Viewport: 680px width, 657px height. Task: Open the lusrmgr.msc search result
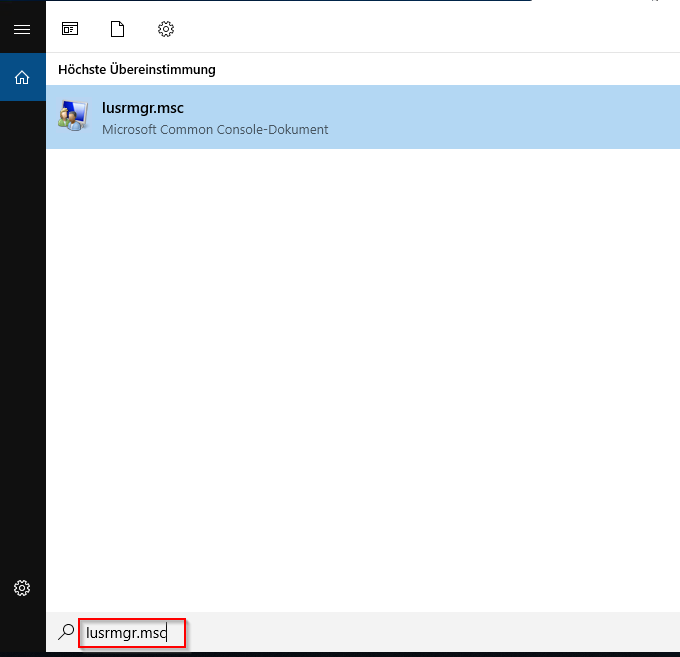[363, 117]
